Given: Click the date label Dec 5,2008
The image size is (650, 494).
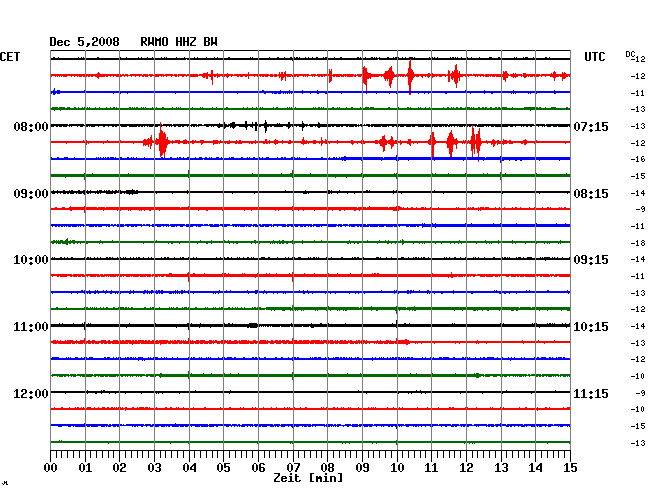Looking at the screenshot, I should point(84,42).
